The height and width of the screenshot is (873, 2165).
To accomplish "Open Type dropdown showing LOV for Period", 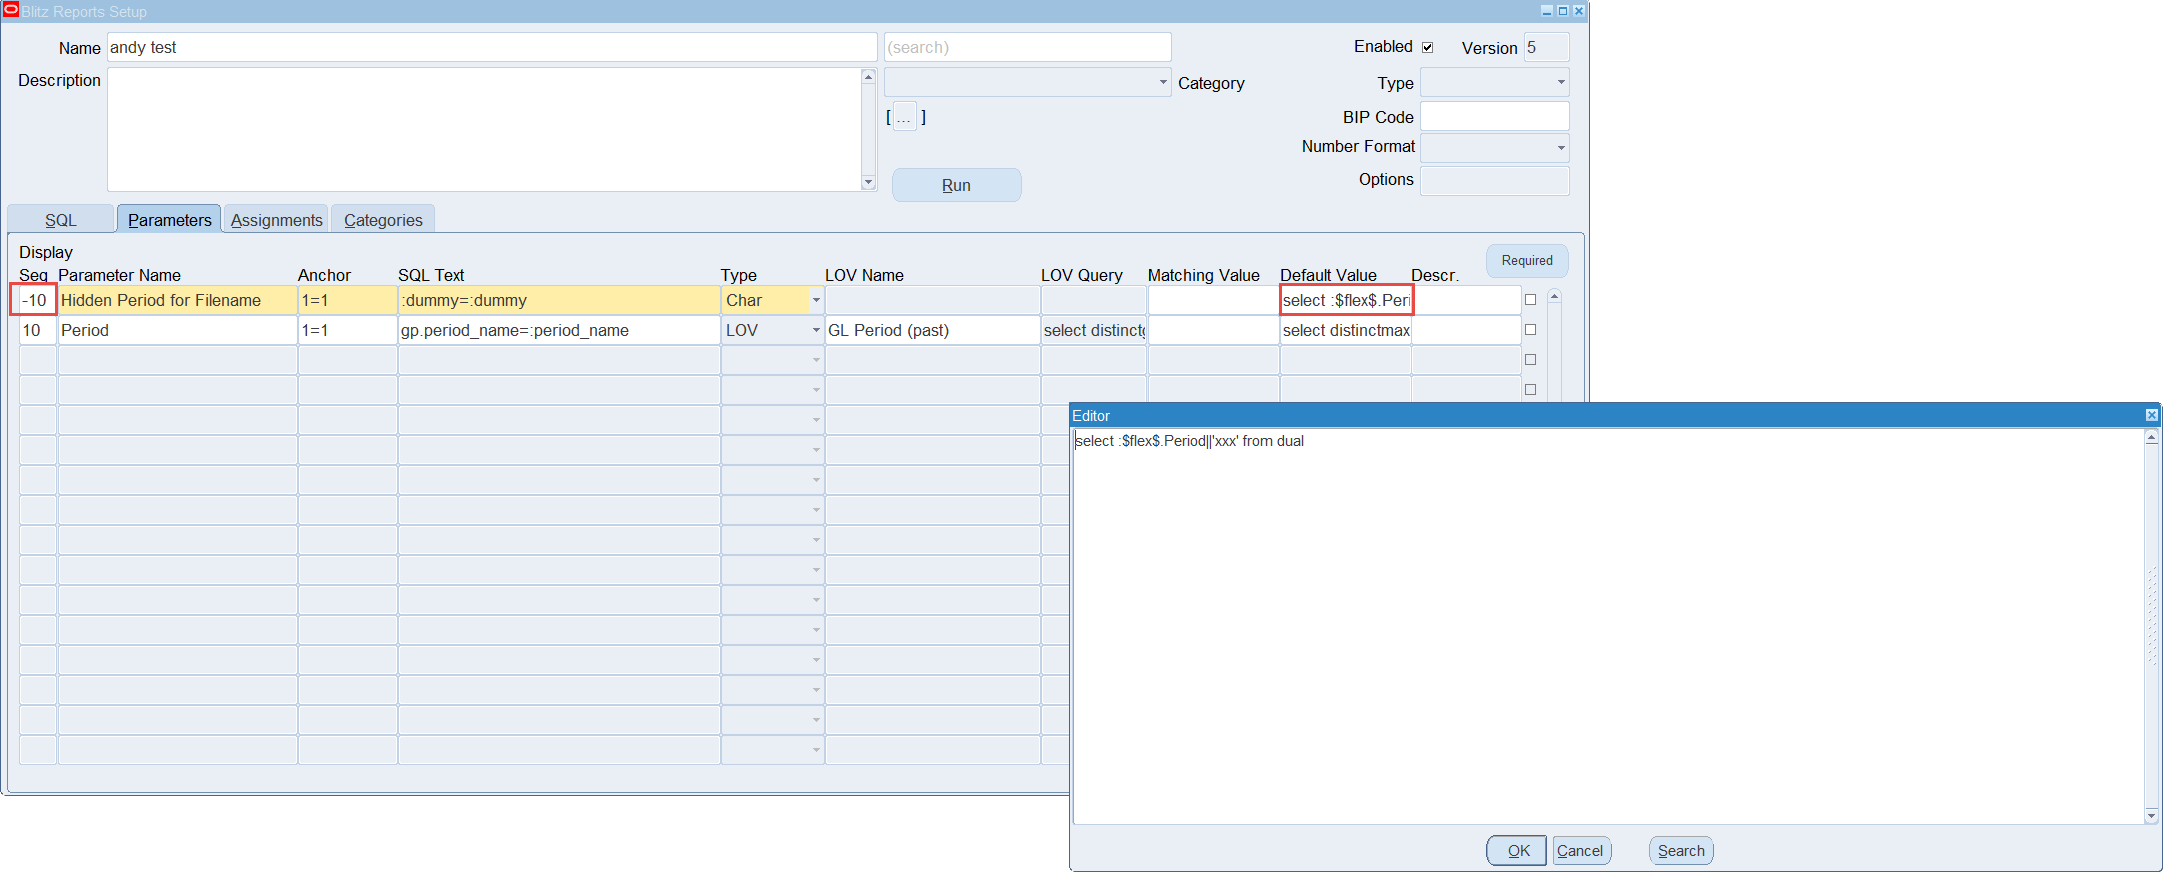I will pyautogui.click(x=816, y=330).
